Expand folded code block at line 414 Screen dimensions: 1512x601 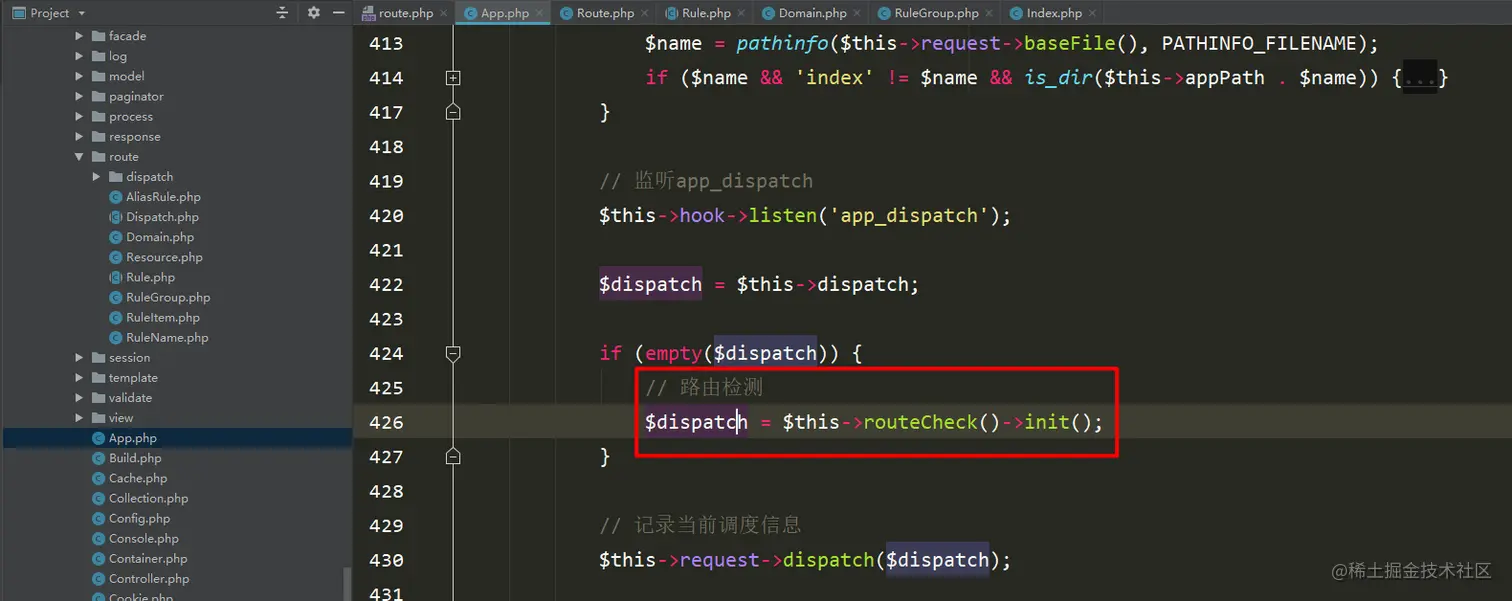(453, 77)
